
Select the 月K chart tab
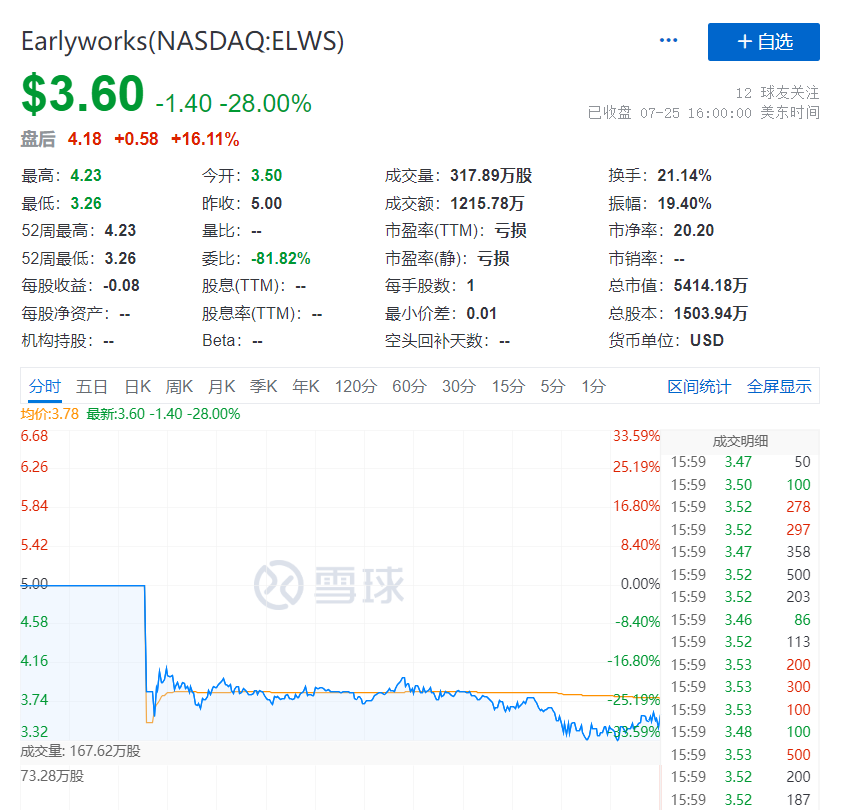221,387
